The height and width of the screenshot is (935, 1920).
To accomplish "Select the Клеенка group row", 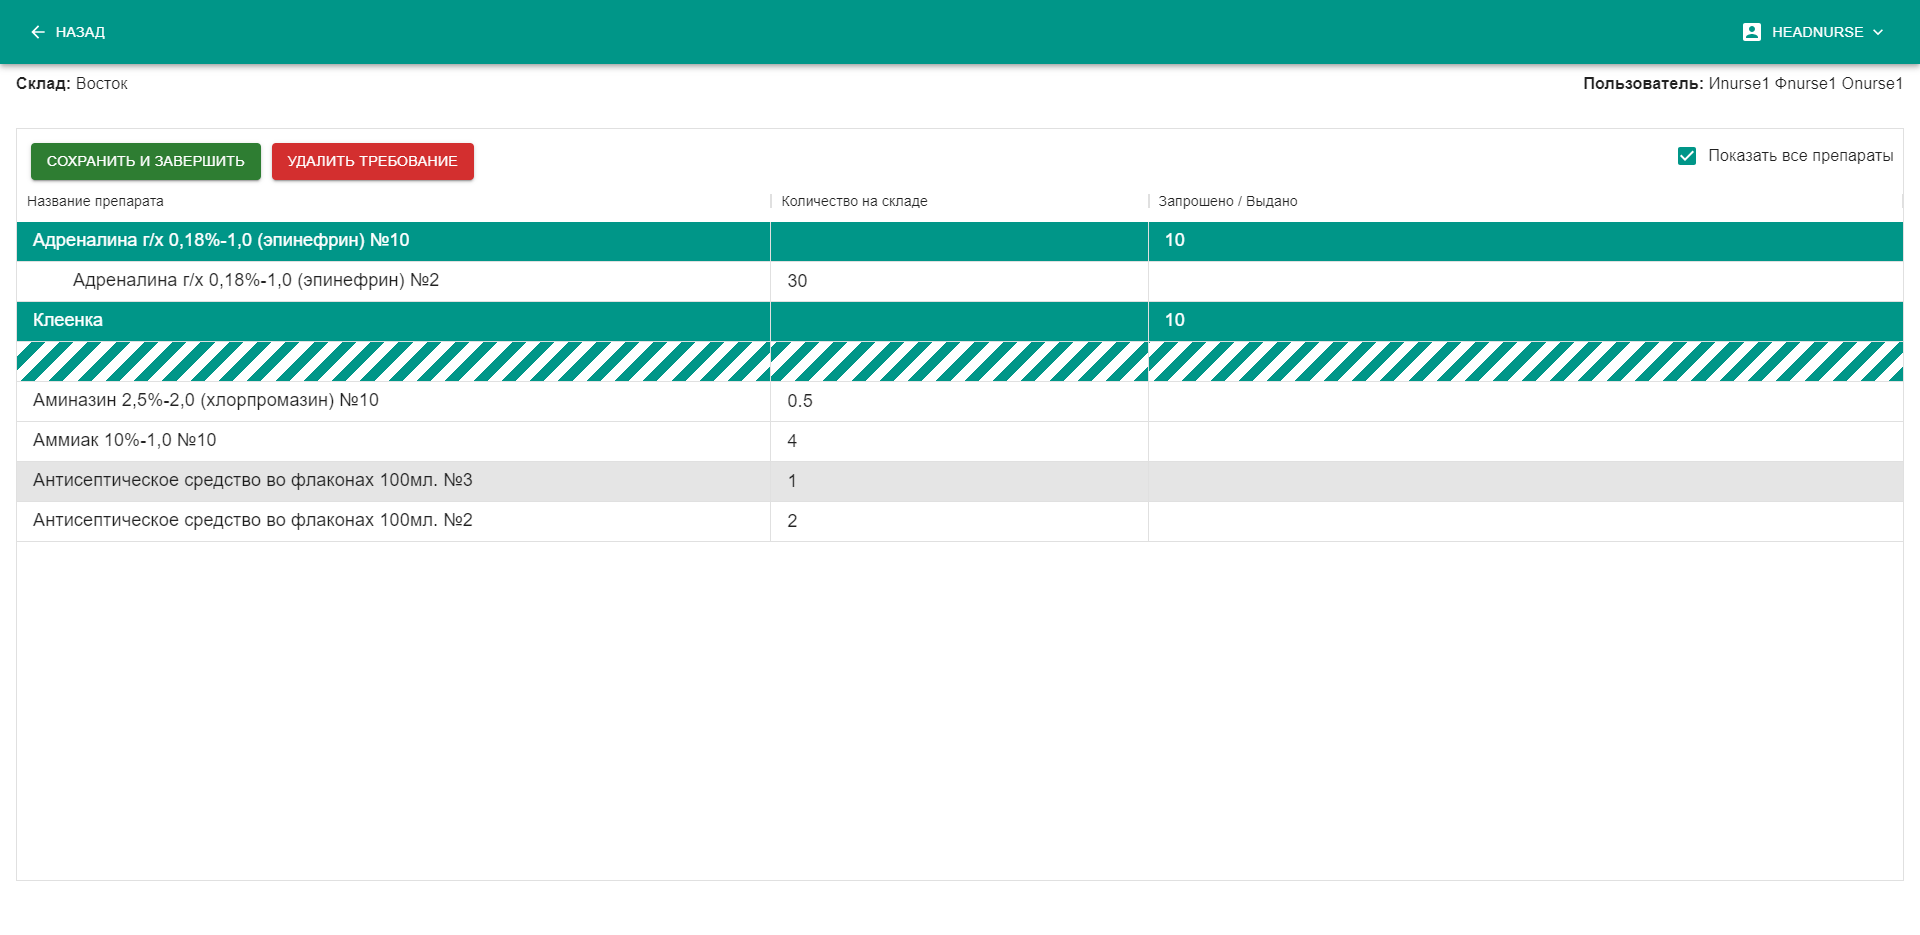I will tap(68, 320).
